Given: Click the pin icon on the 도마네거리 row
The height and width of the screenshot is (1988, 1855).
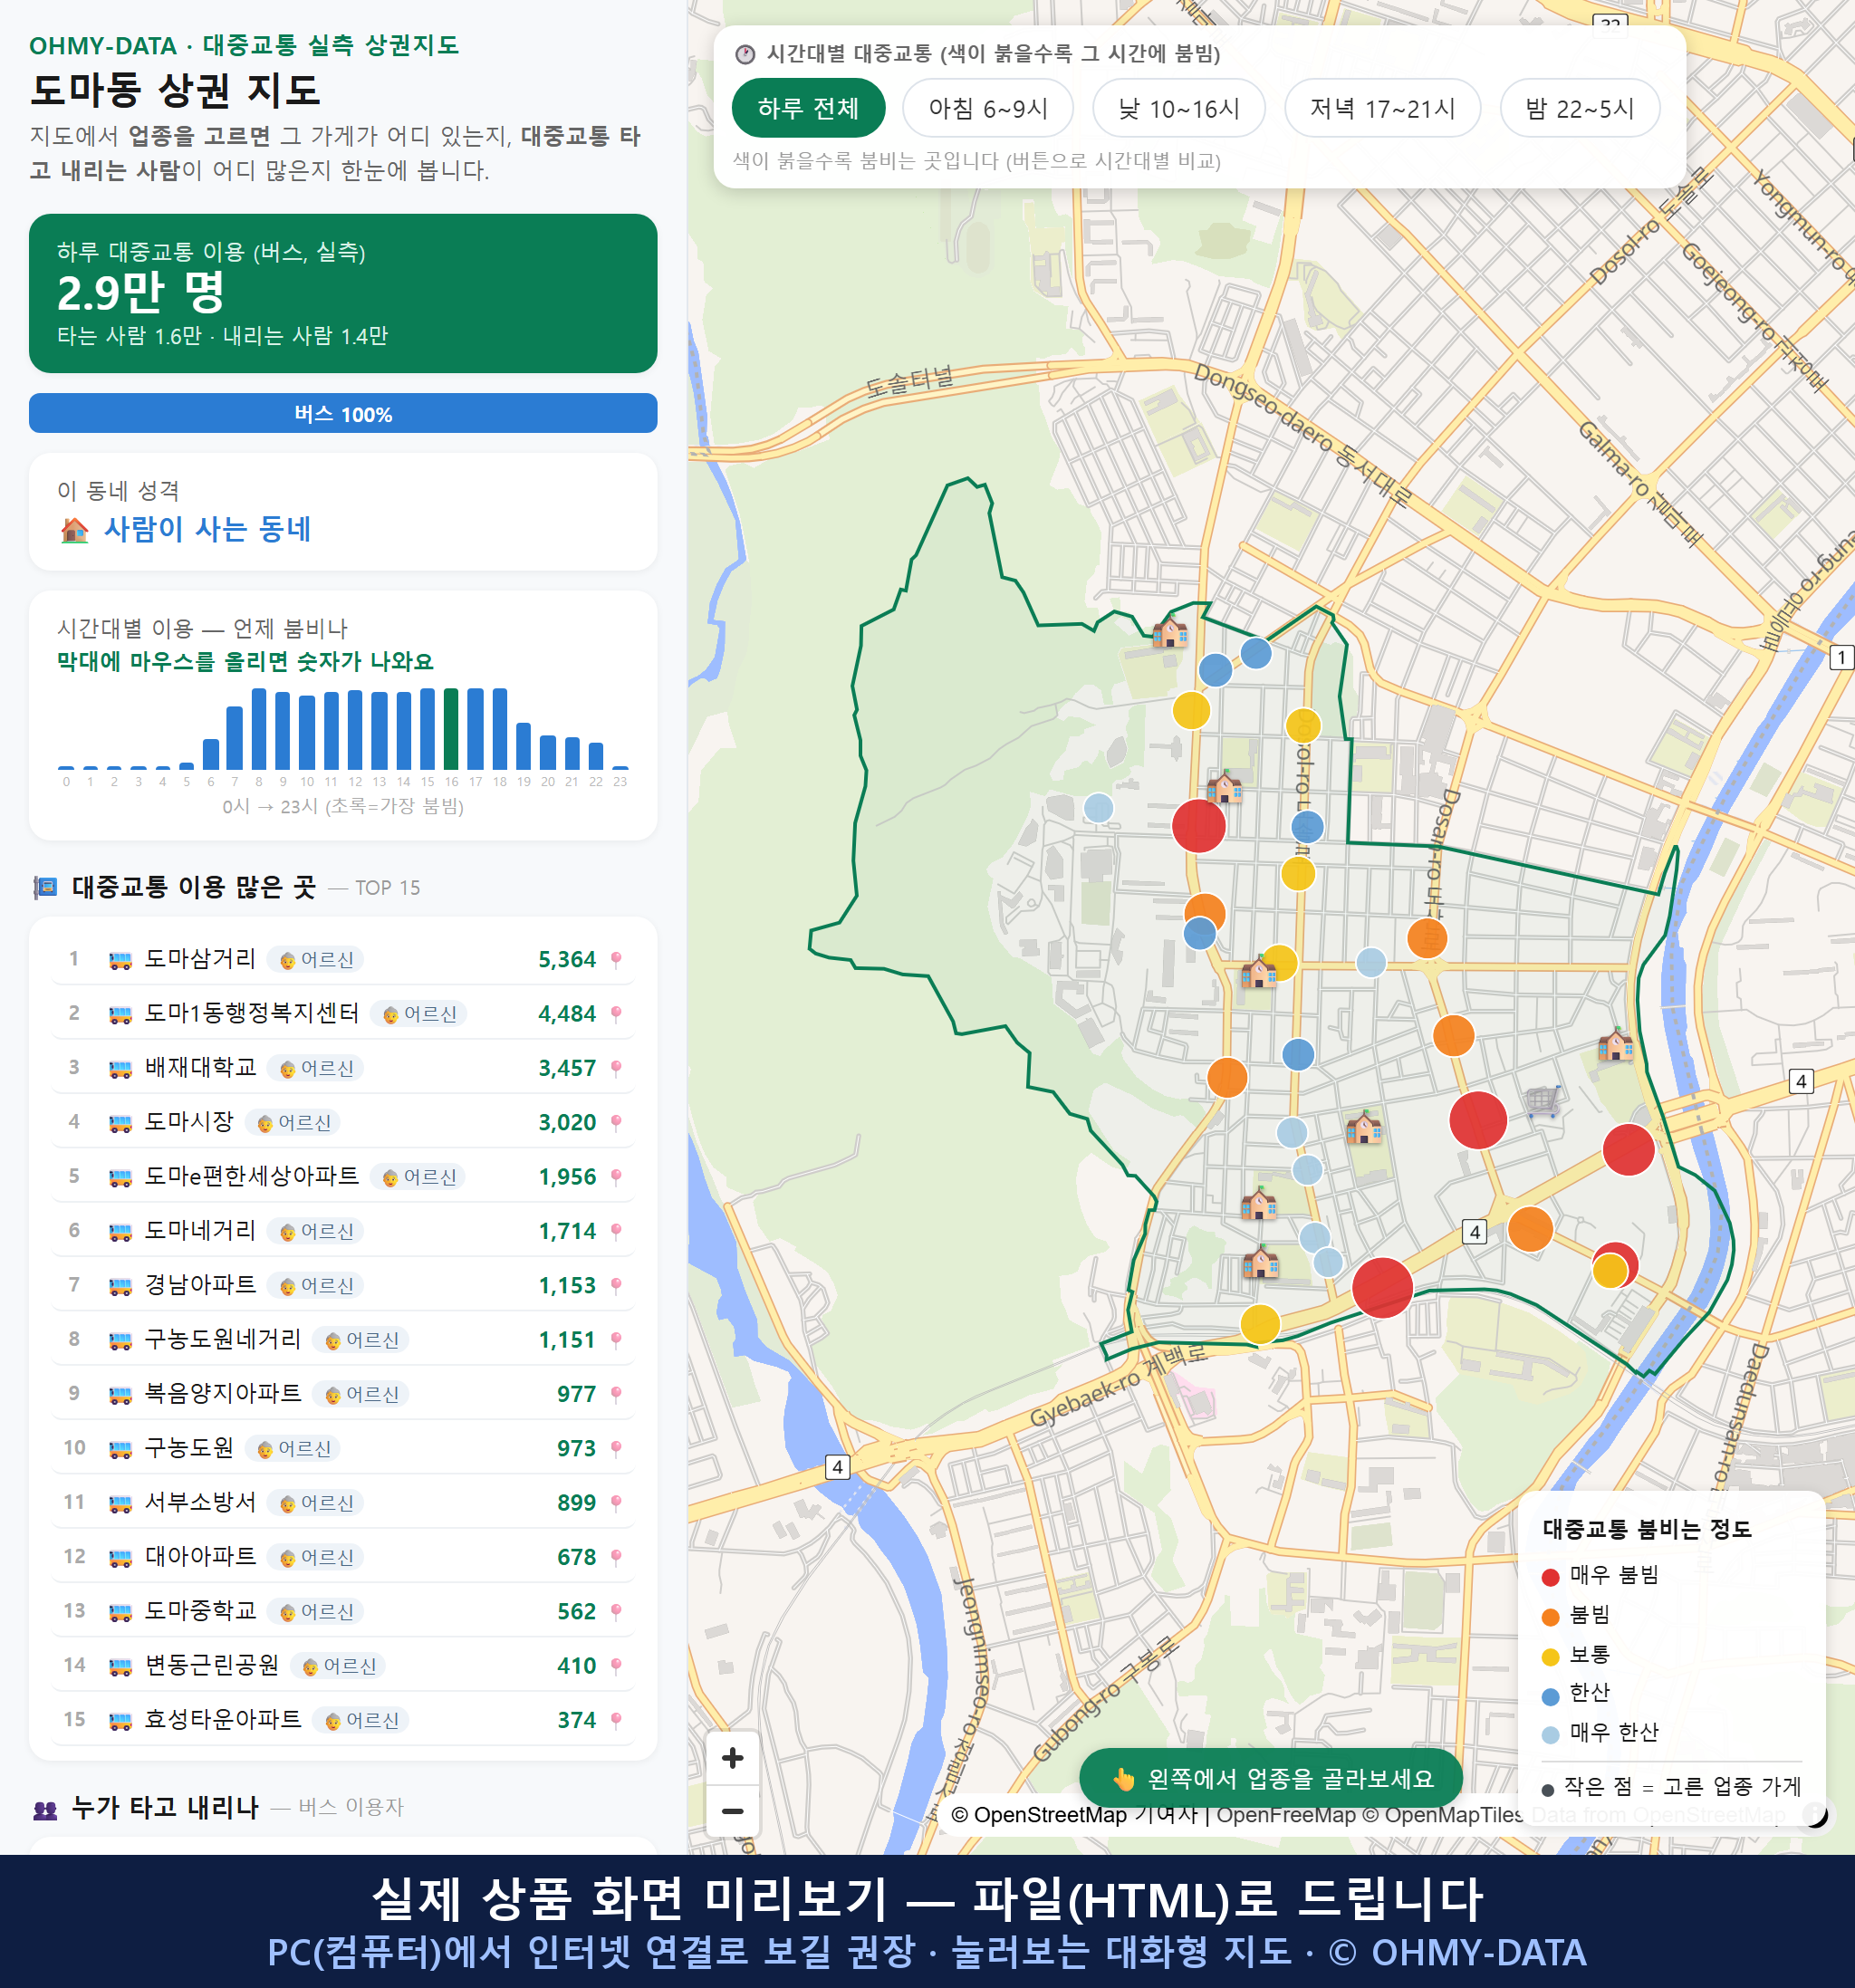Looking at the screenshot, I should (616, 1231).
